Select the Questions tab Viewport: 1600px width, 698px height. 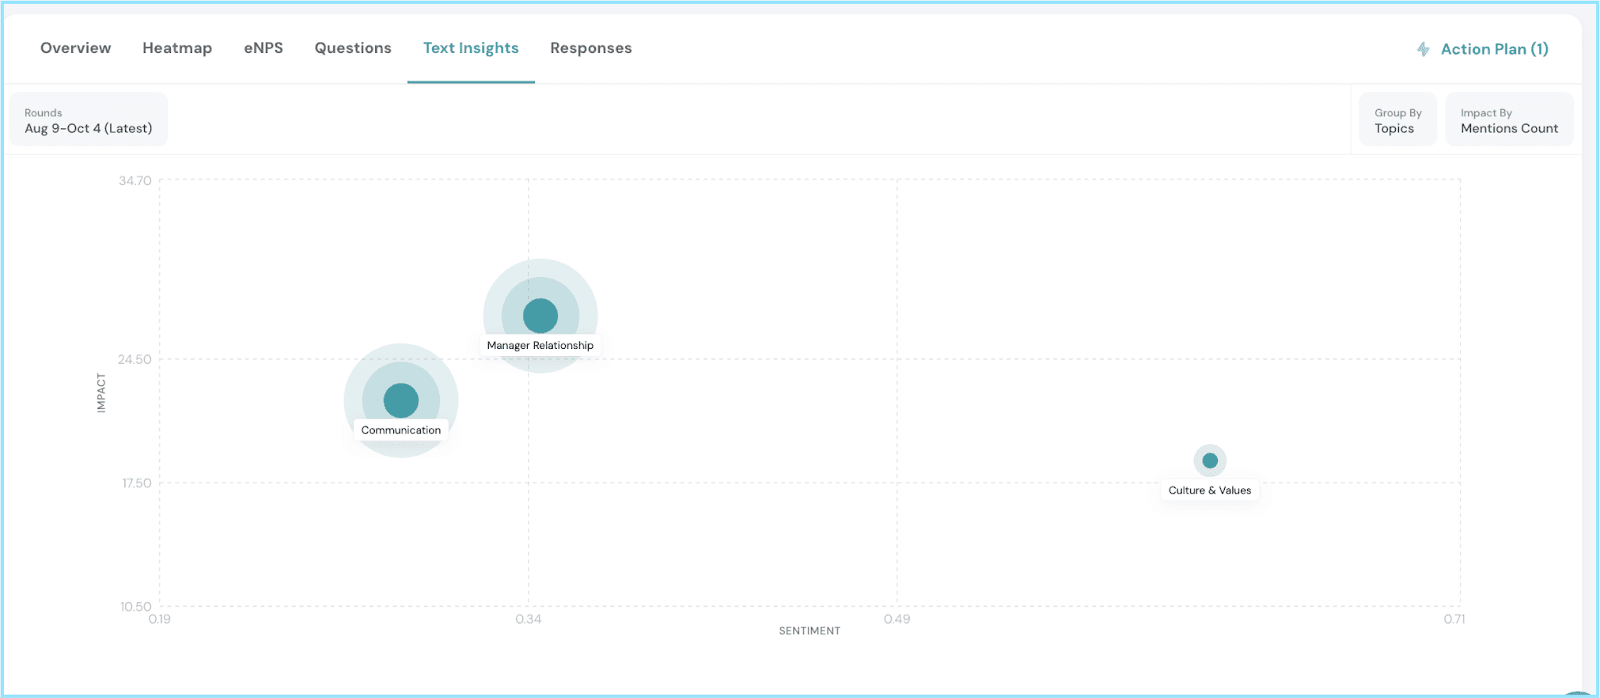[353, 48]
